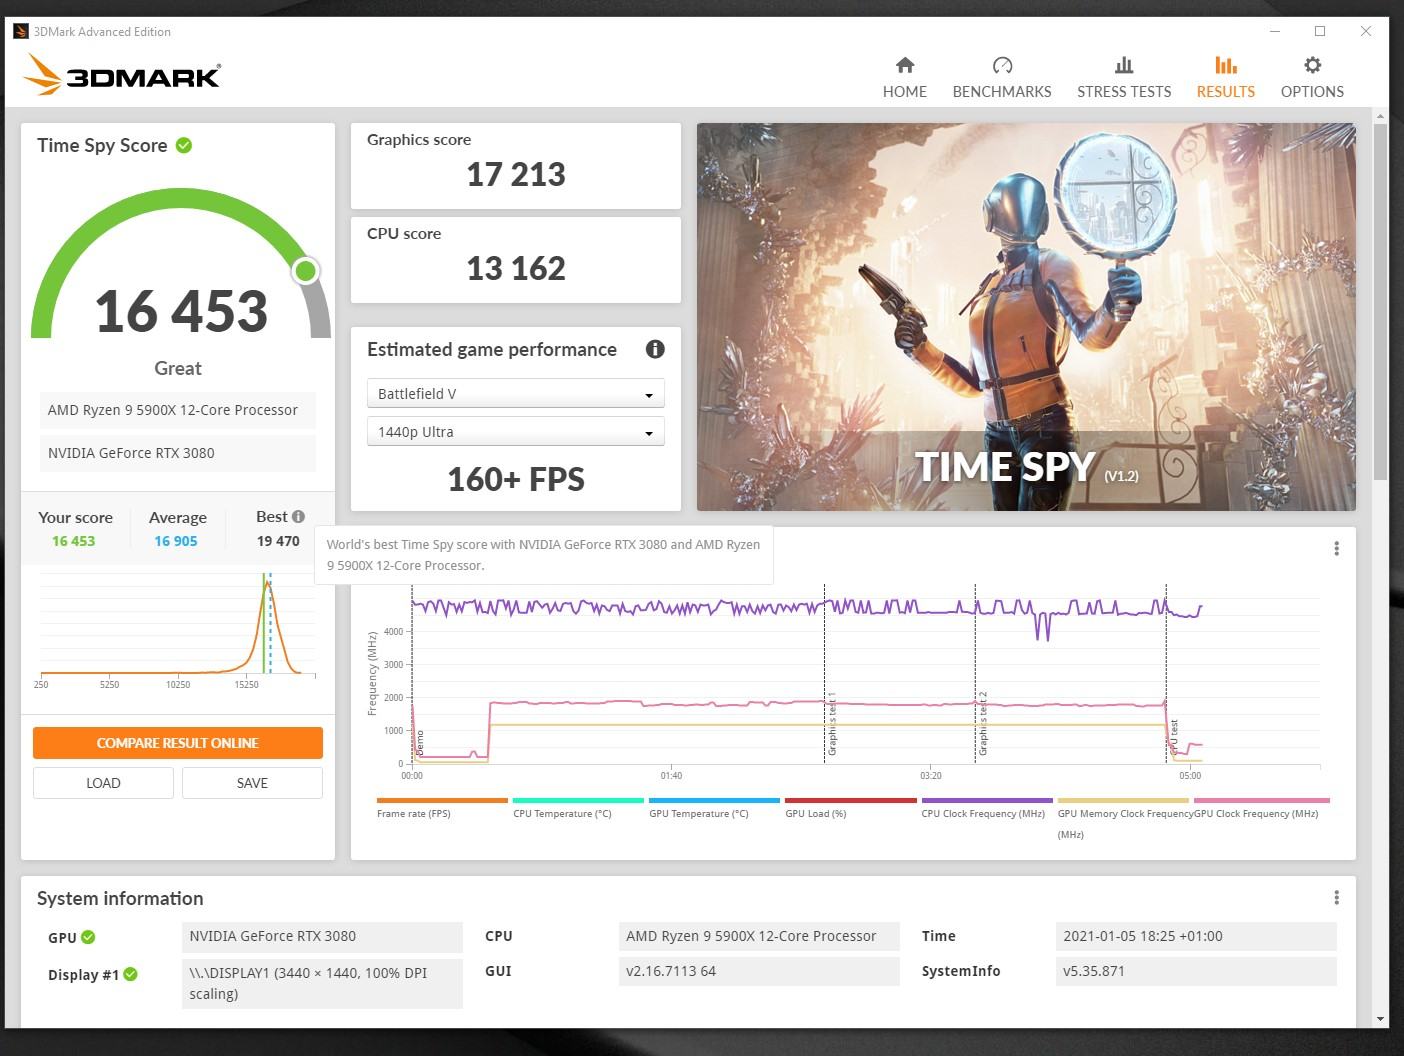
Task: Click Your score value 16 453
Action: coord(74,541)
